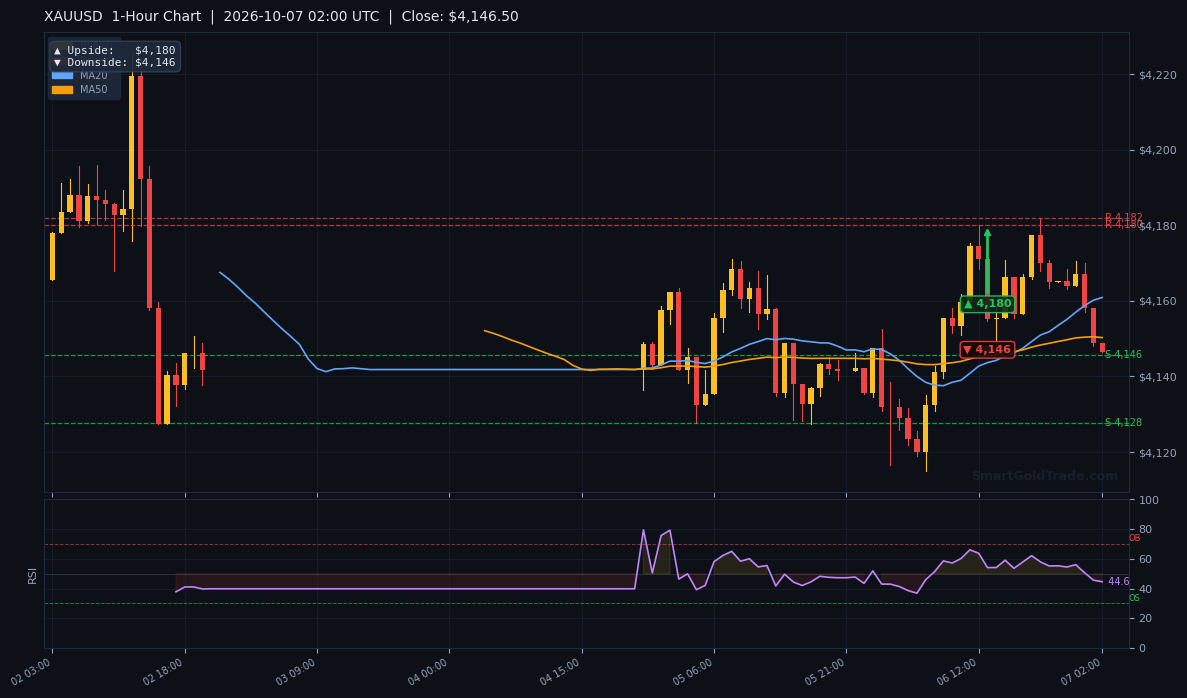Click the OB overbought label
The height and width of the screenshot is (698, 1187).
pos(1134,538)
